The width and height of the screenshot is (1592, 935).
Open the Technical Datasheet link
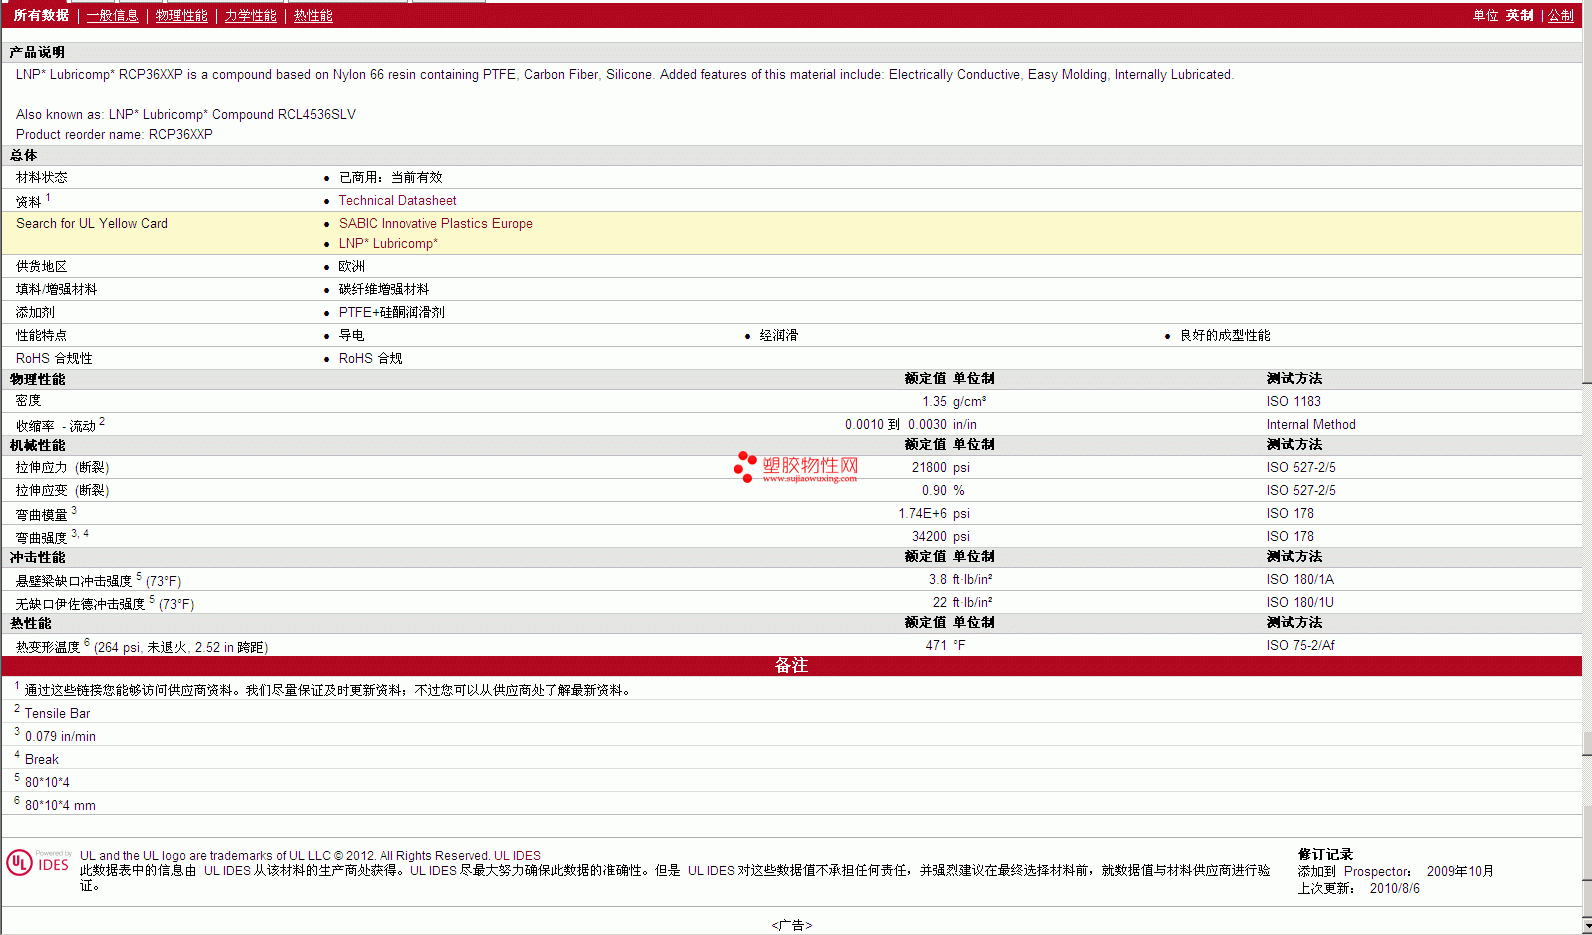[397, 201]
